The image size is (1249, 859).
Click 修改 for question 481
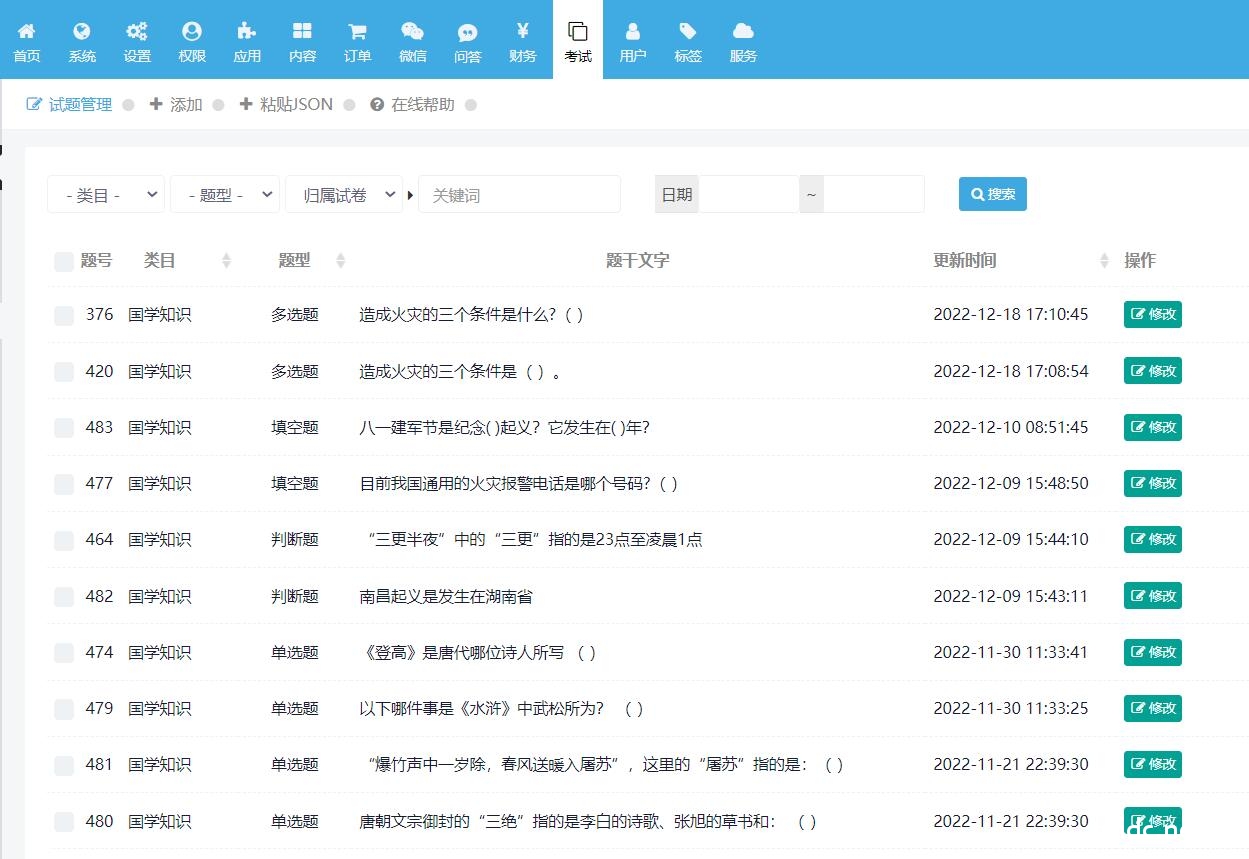1153,764
